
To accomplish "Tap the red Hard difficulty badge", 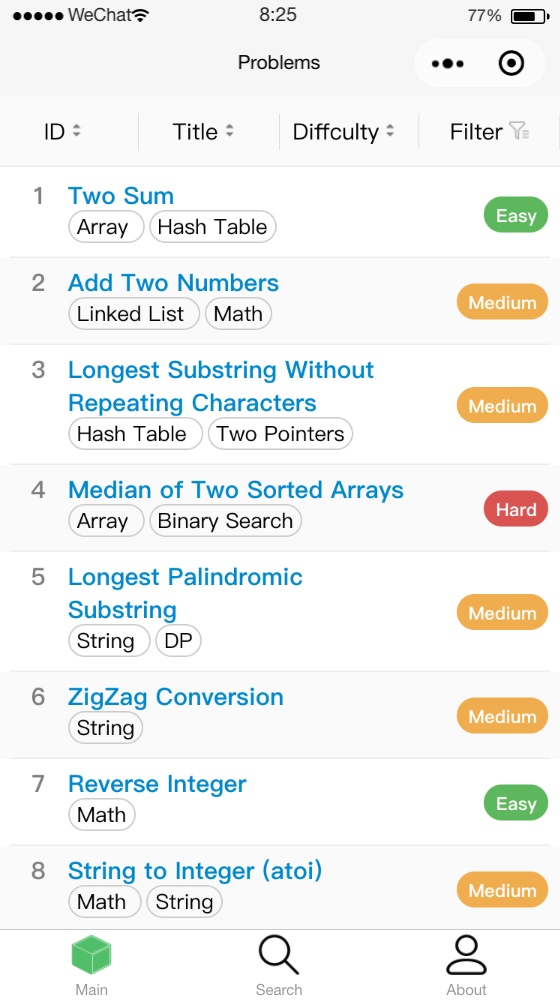I will click(x=516, y=509).
